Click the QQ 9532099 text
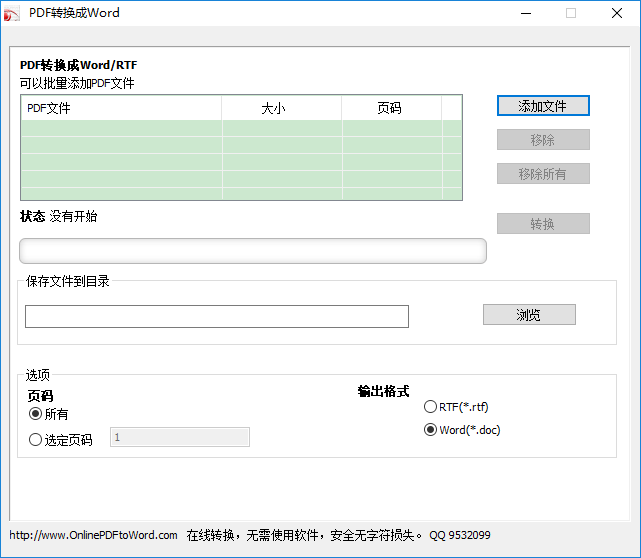Image resolution: width=641 pixels, height=558 pixels. (x=459, y=535)
